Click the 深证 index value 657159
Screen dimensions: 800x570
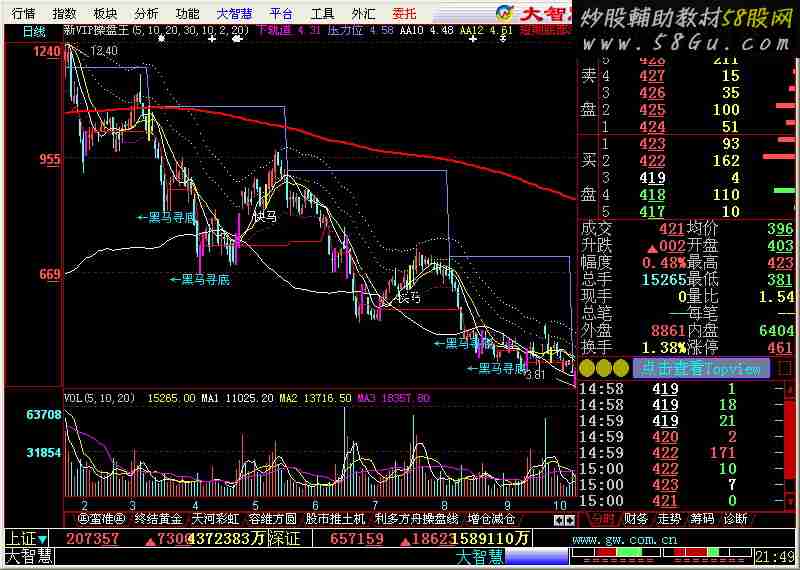tap(357, 538)
